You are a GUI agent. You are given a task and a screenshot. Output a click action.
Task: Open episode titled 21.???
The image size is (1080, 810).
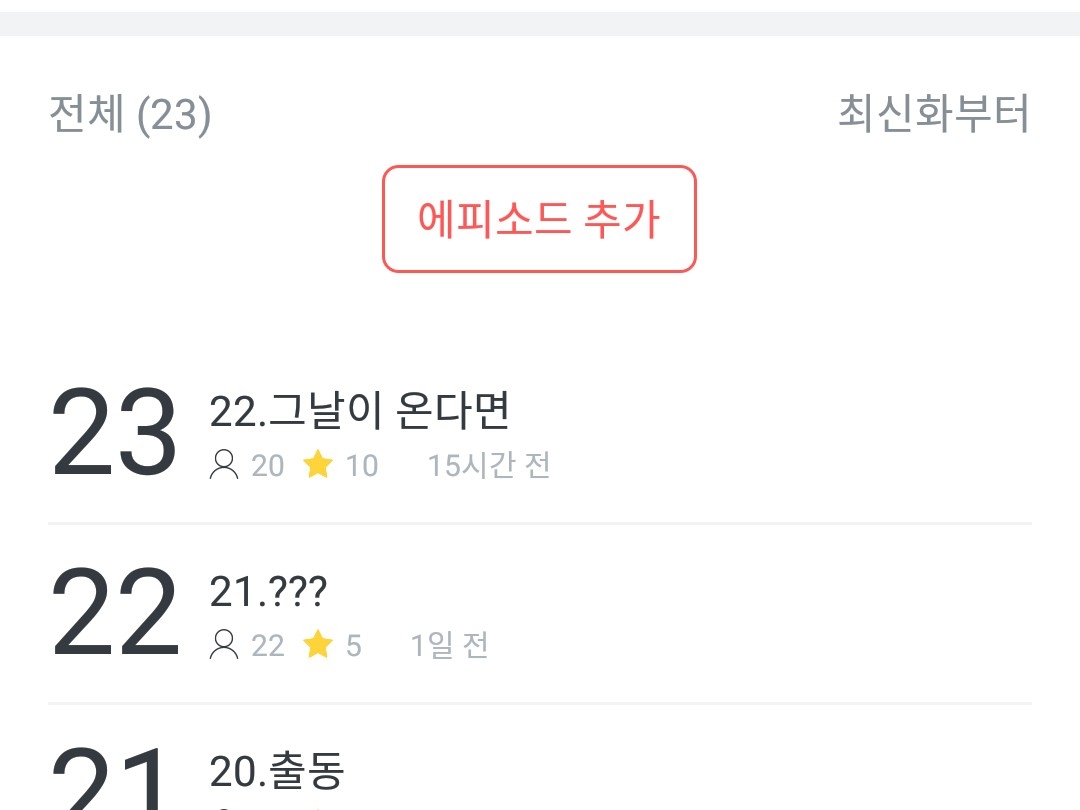pyautogui.click(x=268, y=593)
